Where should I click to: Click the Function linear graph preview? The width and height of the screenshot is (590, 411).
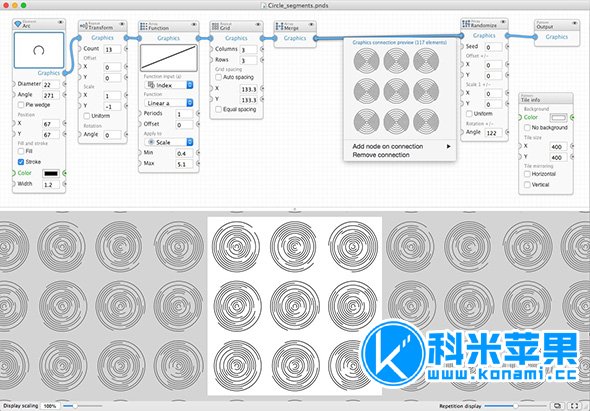click(169, 58)
